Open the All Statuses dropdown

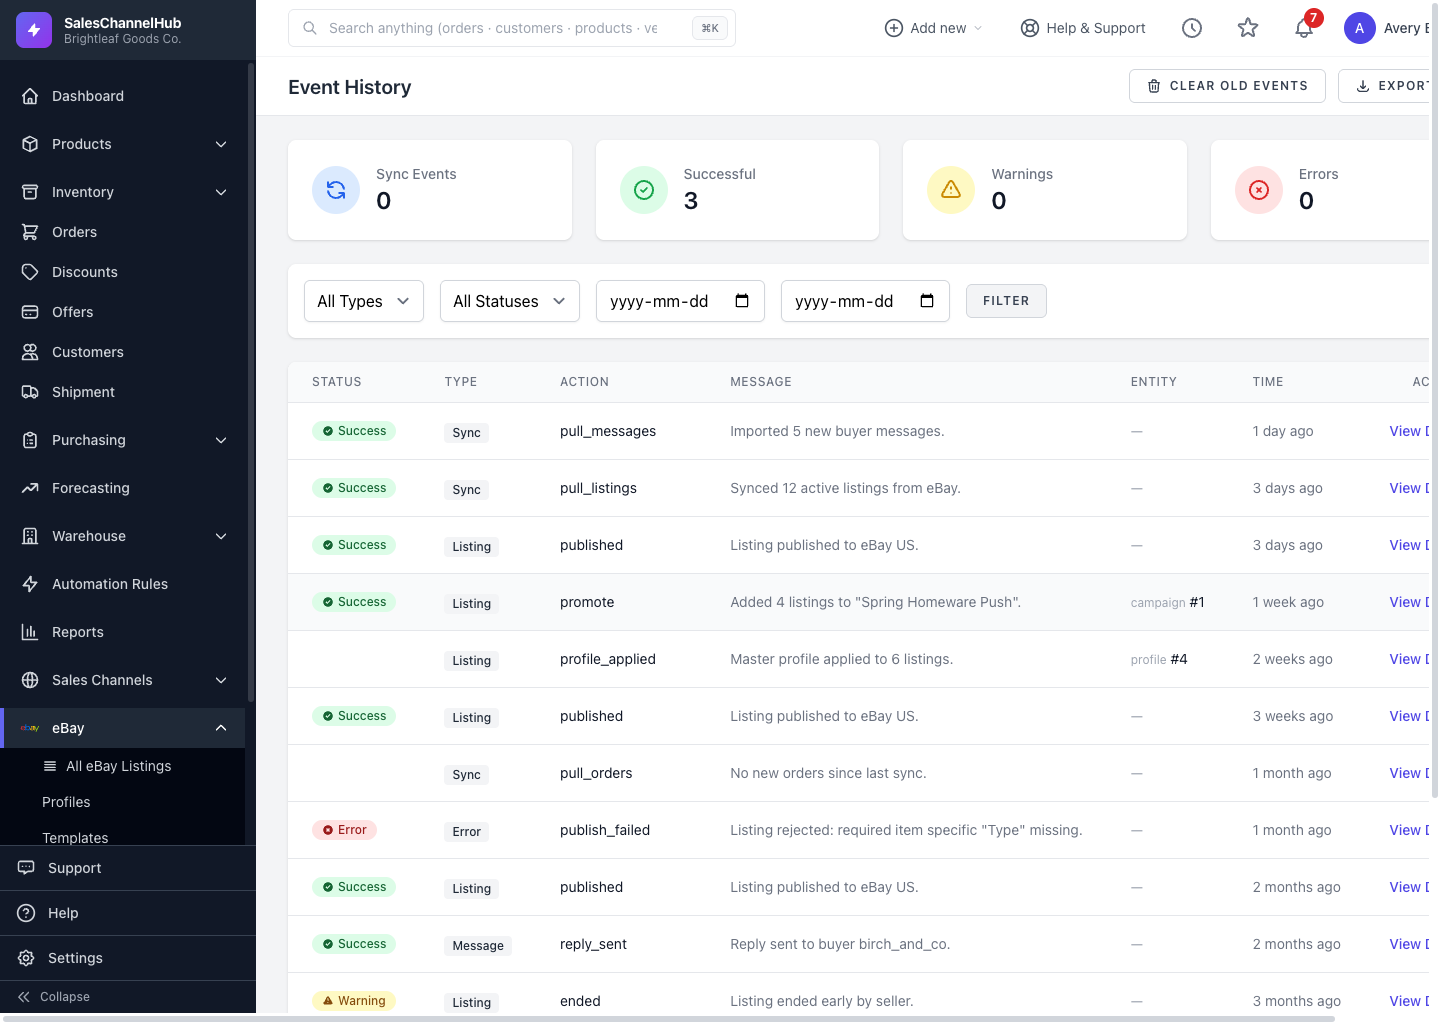point(510,301)
